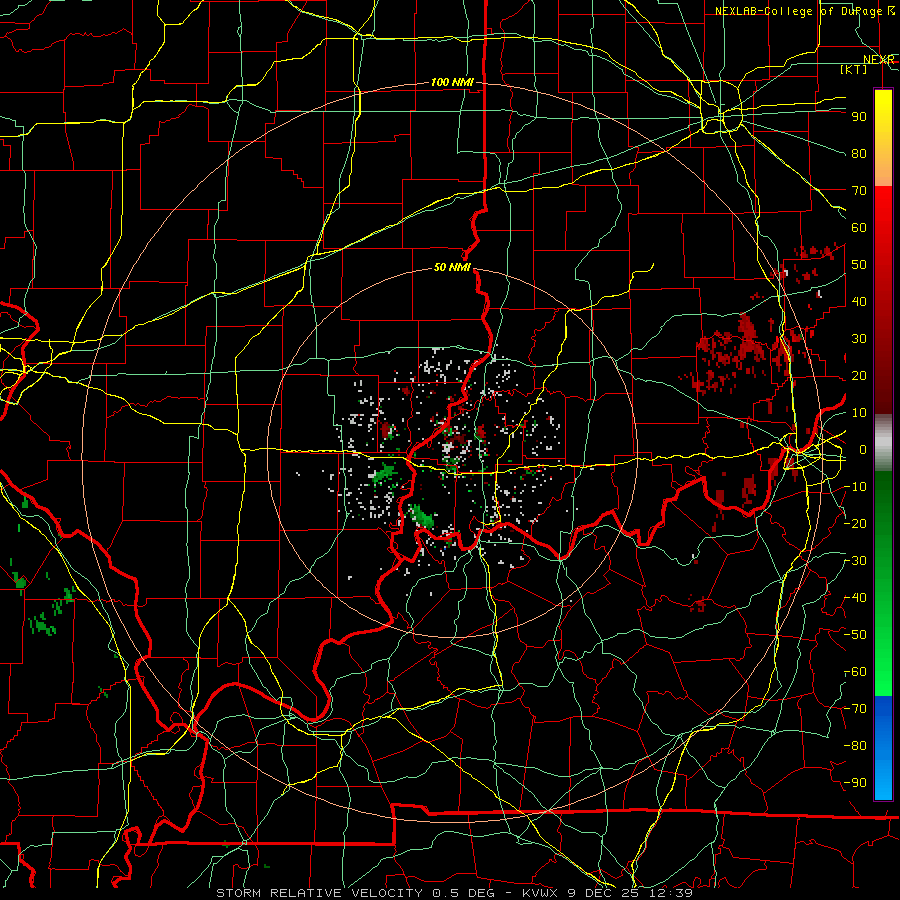This screenshot has width=900, height=900.
Task: Click the 100 NMI range ring label
Action: 452,83
